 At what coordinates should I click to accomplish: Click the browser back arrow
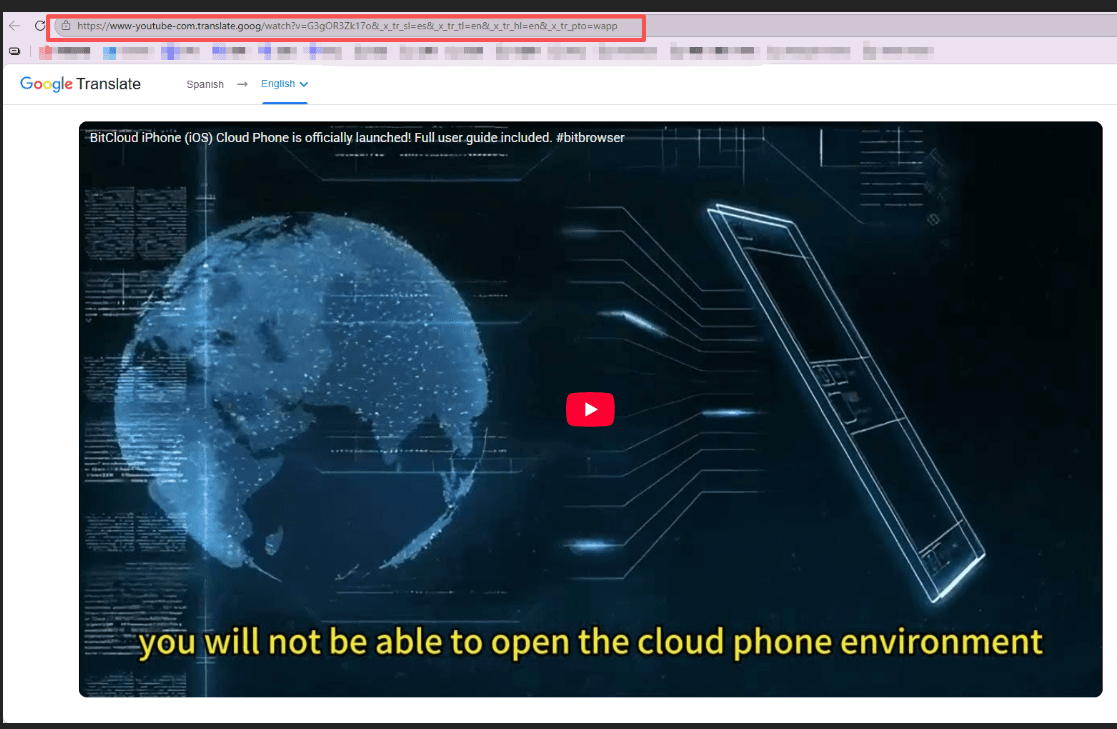15,26
